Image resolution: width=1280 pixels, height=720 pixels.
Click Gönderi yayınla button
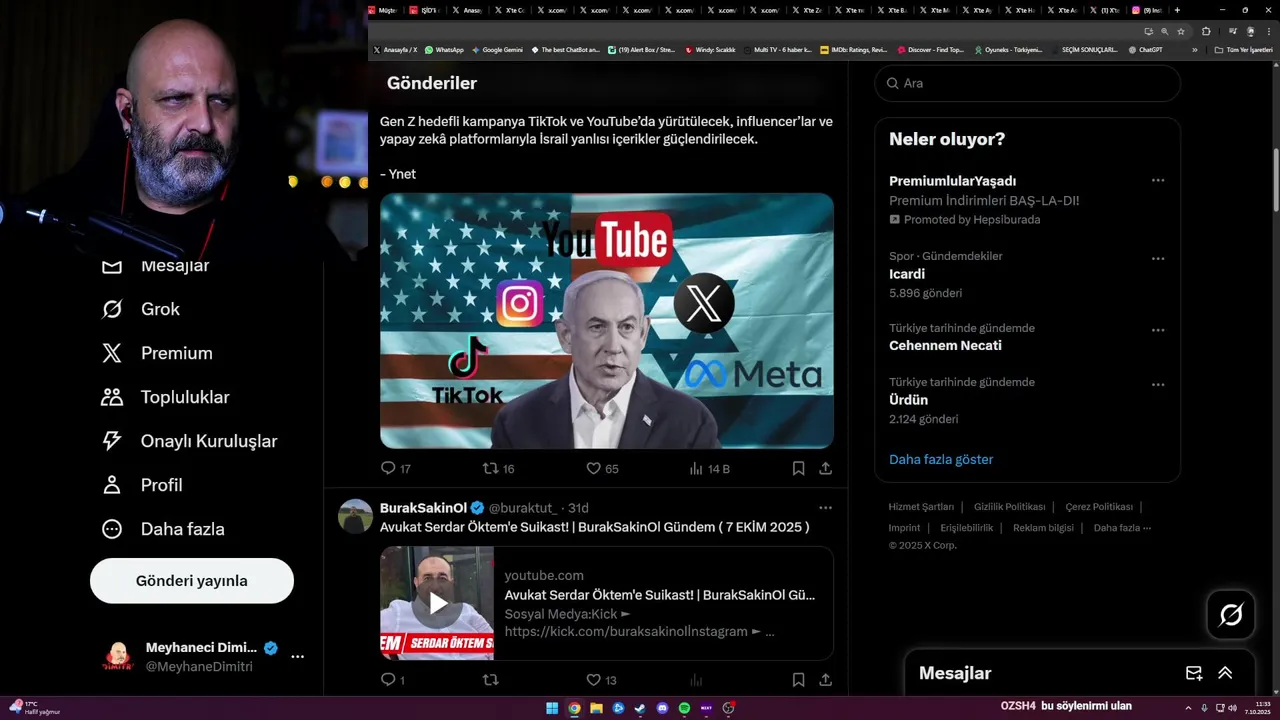(x=192, y=581)
